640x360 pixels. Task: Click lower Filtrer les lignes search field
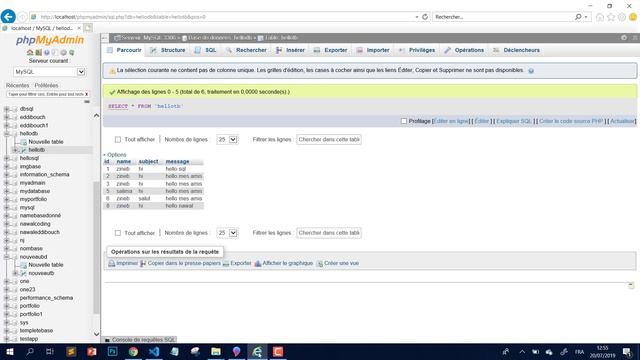(x=329, y=233)
